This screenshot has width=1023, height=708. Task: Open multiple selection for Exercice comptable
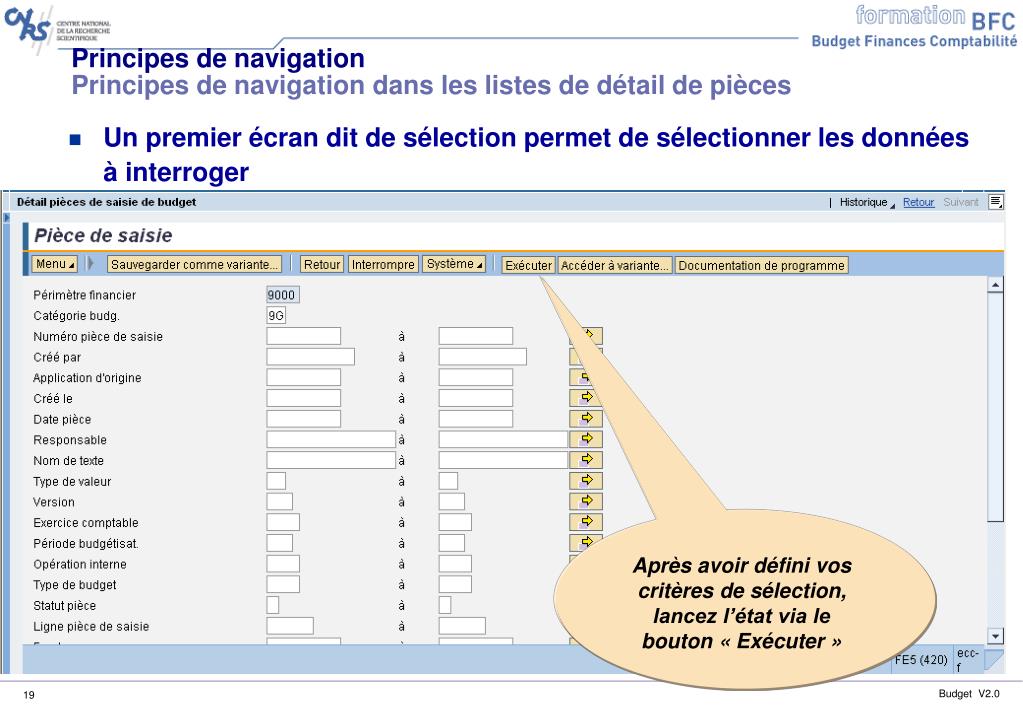586,522
